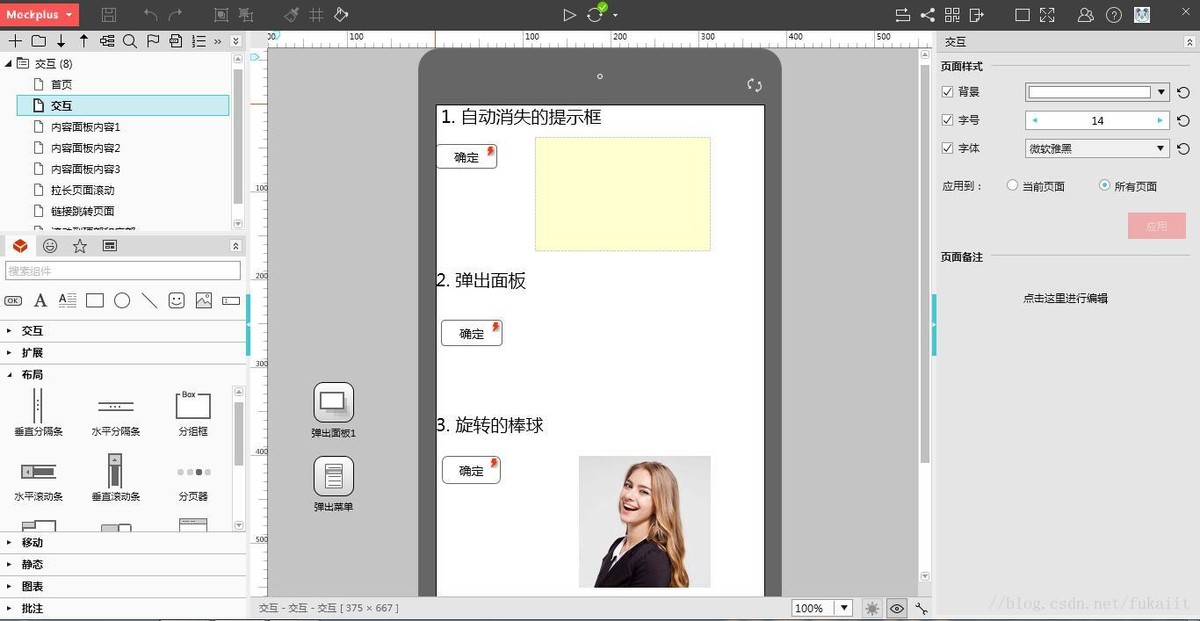
Task: Toggle the 背景 checkbox
Action: [x=948, y=92]
